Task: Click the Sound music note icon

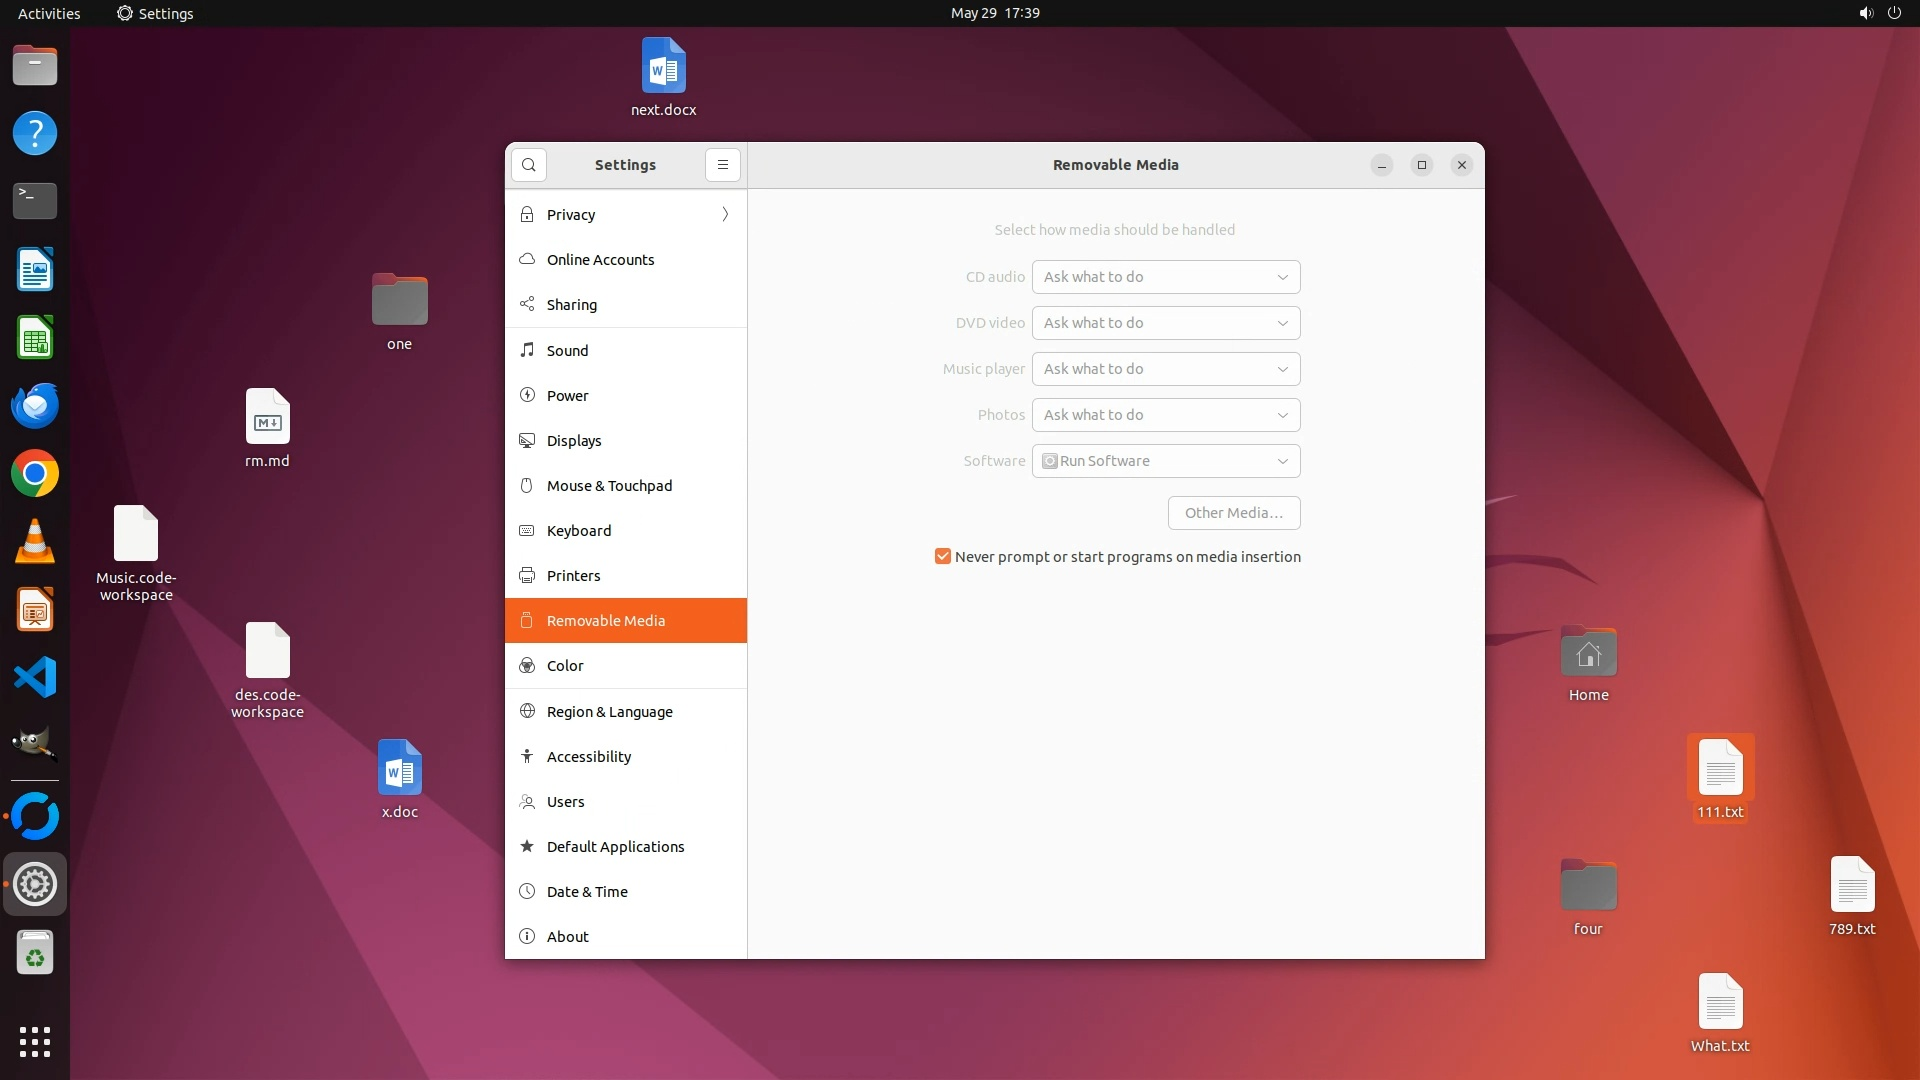Action: tap(527, 350)
